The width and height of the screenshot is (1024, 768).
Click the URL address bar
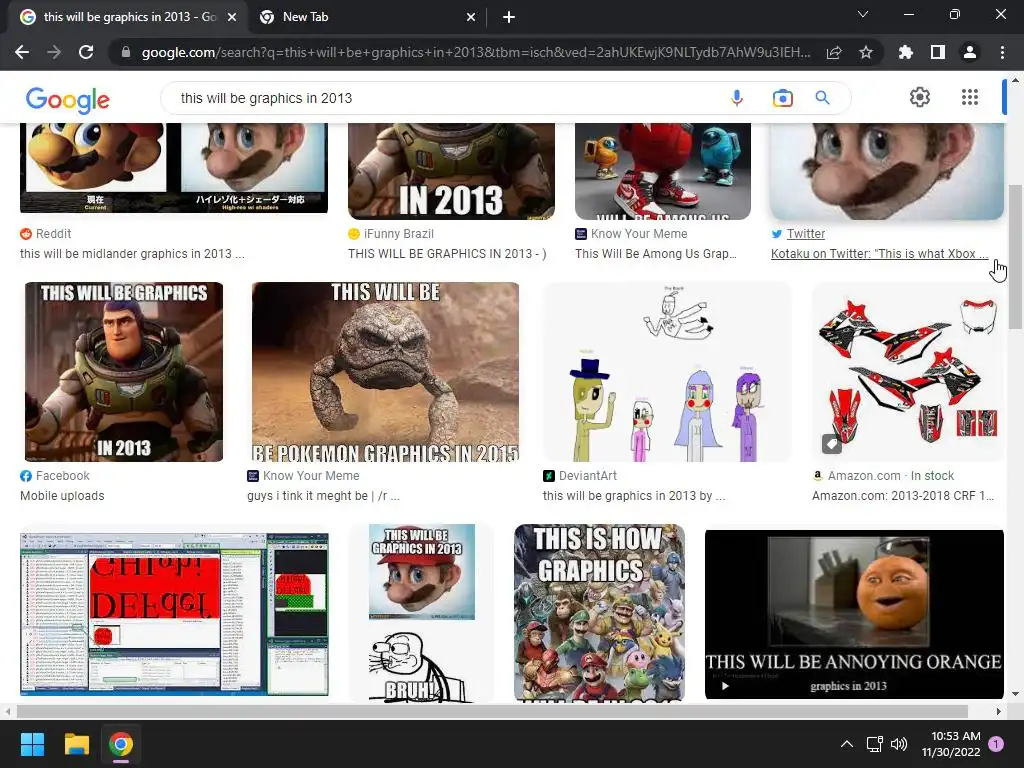(x=475, y=52)
